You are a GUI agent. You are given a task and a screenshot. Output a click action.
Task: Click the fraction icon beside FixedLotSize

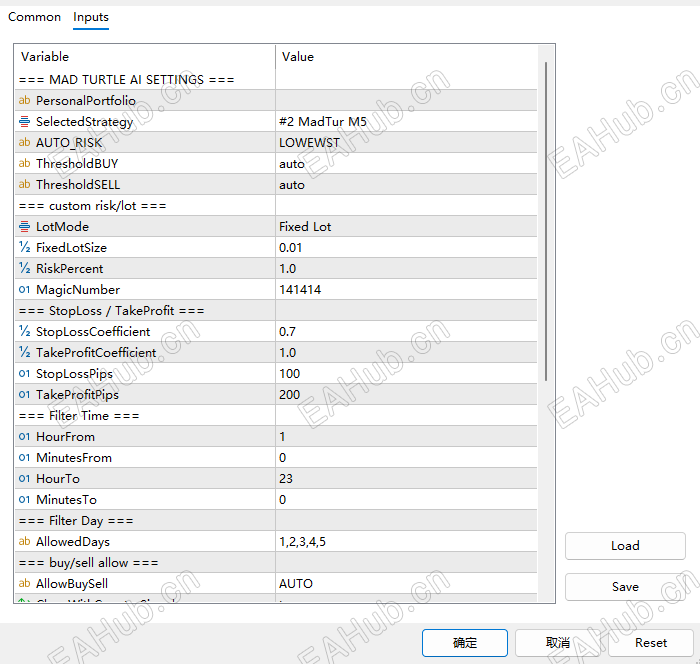click(25, 247)
